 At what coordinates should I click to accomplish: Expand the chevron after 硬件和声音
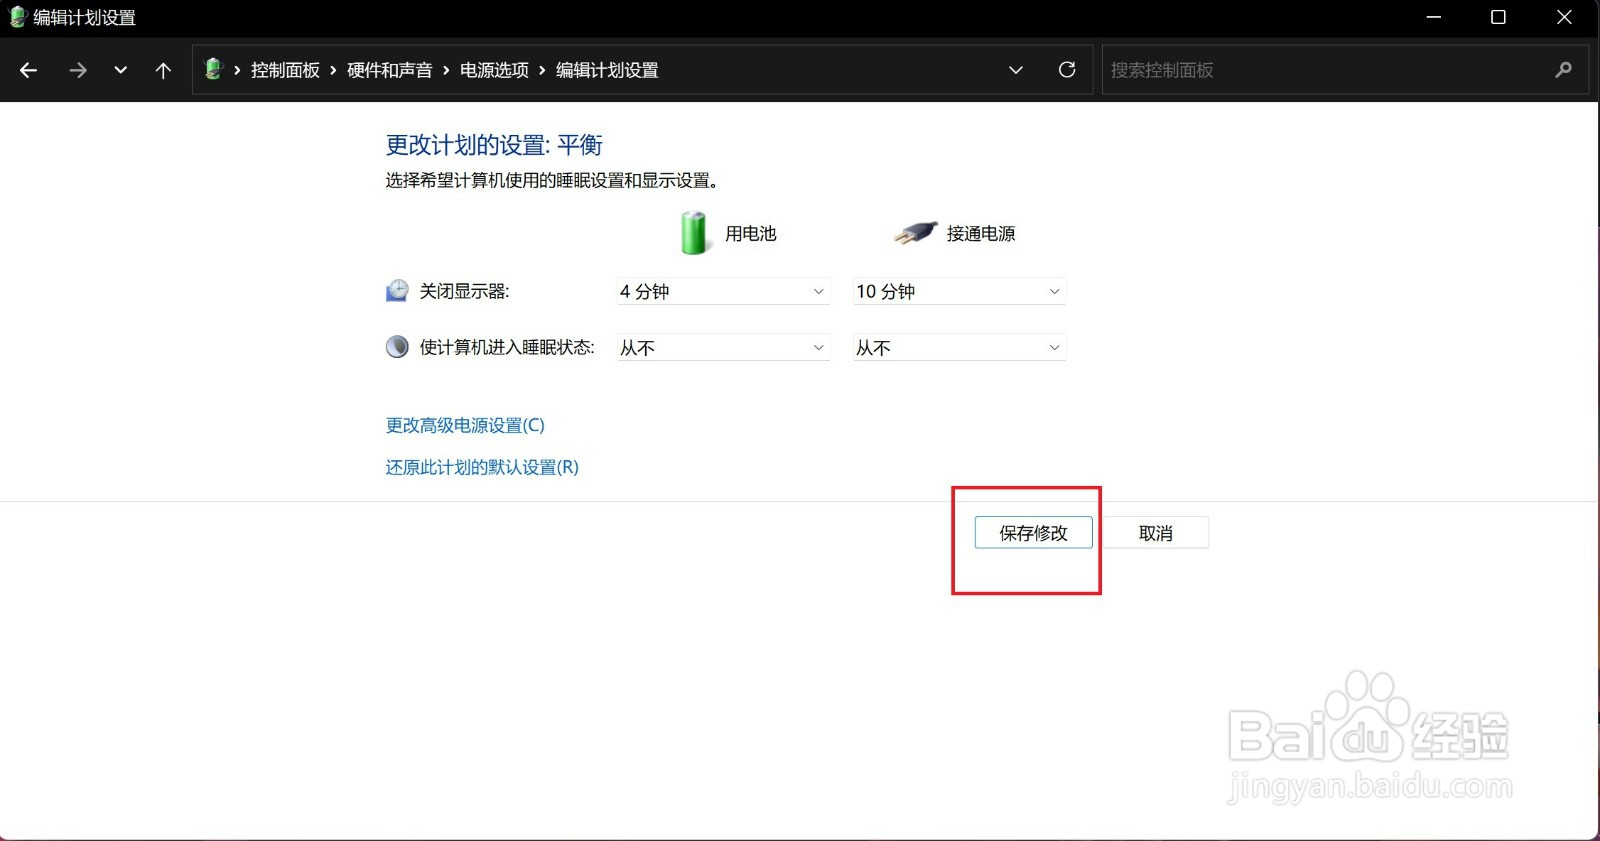coord(446,70)
